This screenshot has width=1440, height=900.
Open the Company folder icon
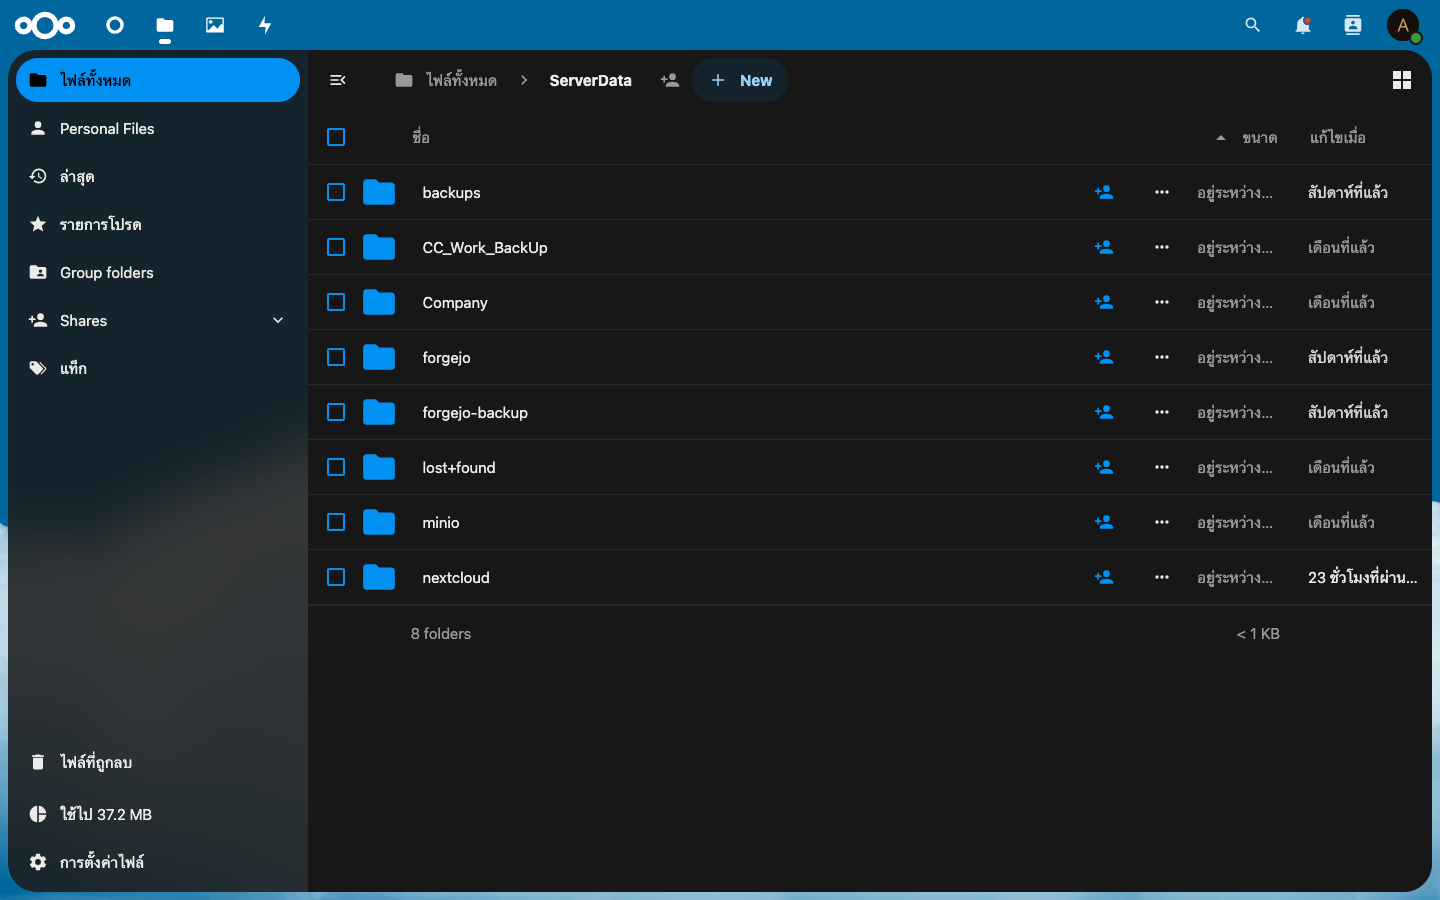(379, 302)
